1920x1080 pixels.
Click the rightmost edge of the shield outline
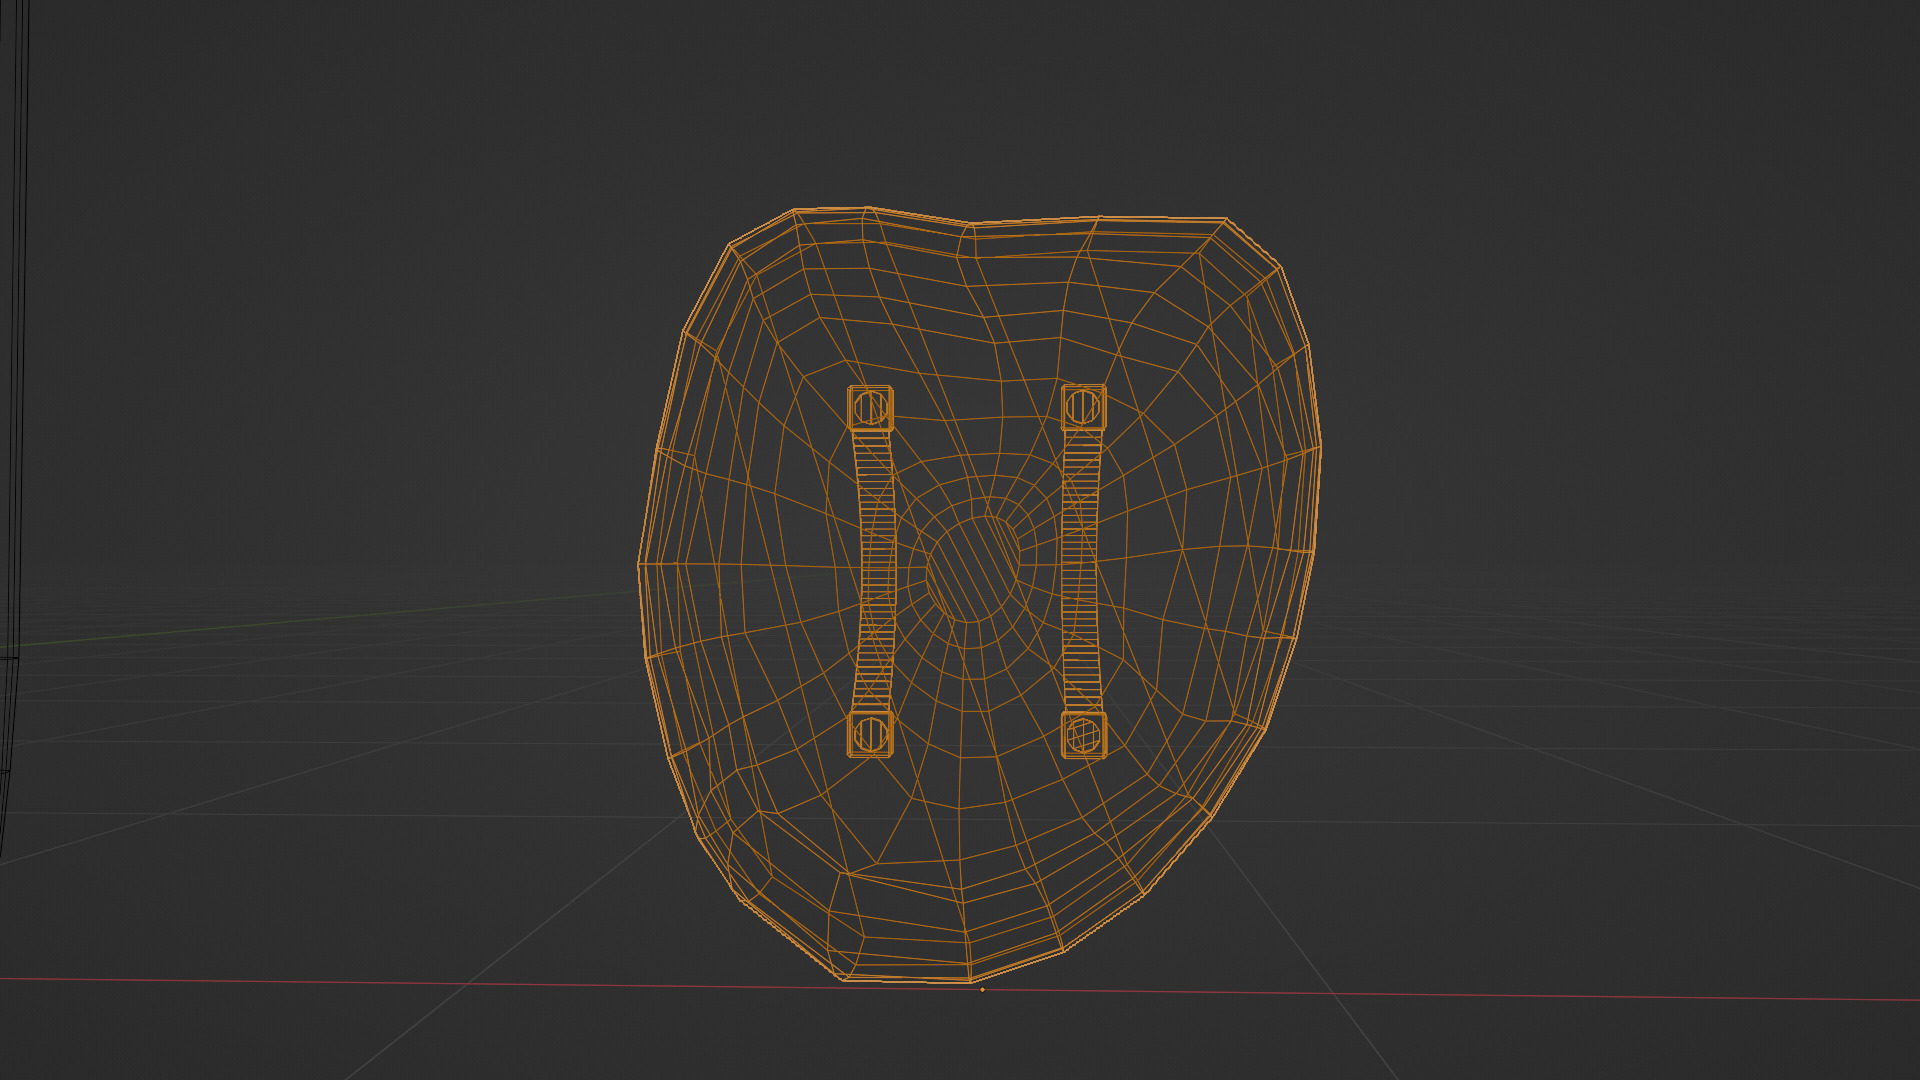(x=1320, y=450)
